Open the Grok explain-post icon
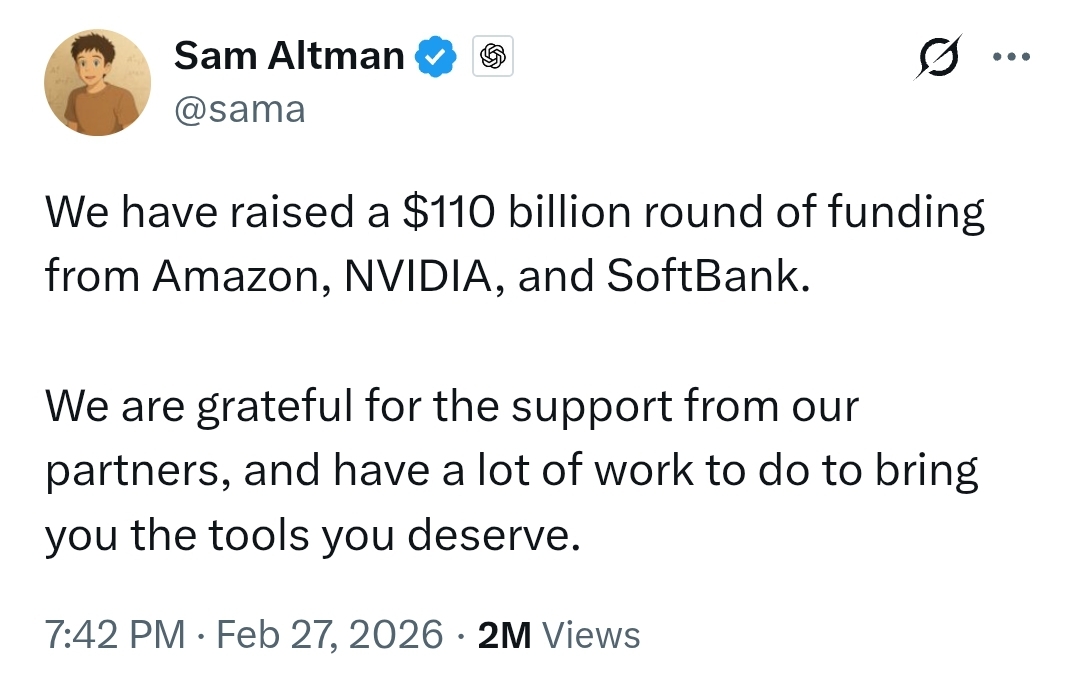This screenshot has width=1079, height=695. [940, 58]
